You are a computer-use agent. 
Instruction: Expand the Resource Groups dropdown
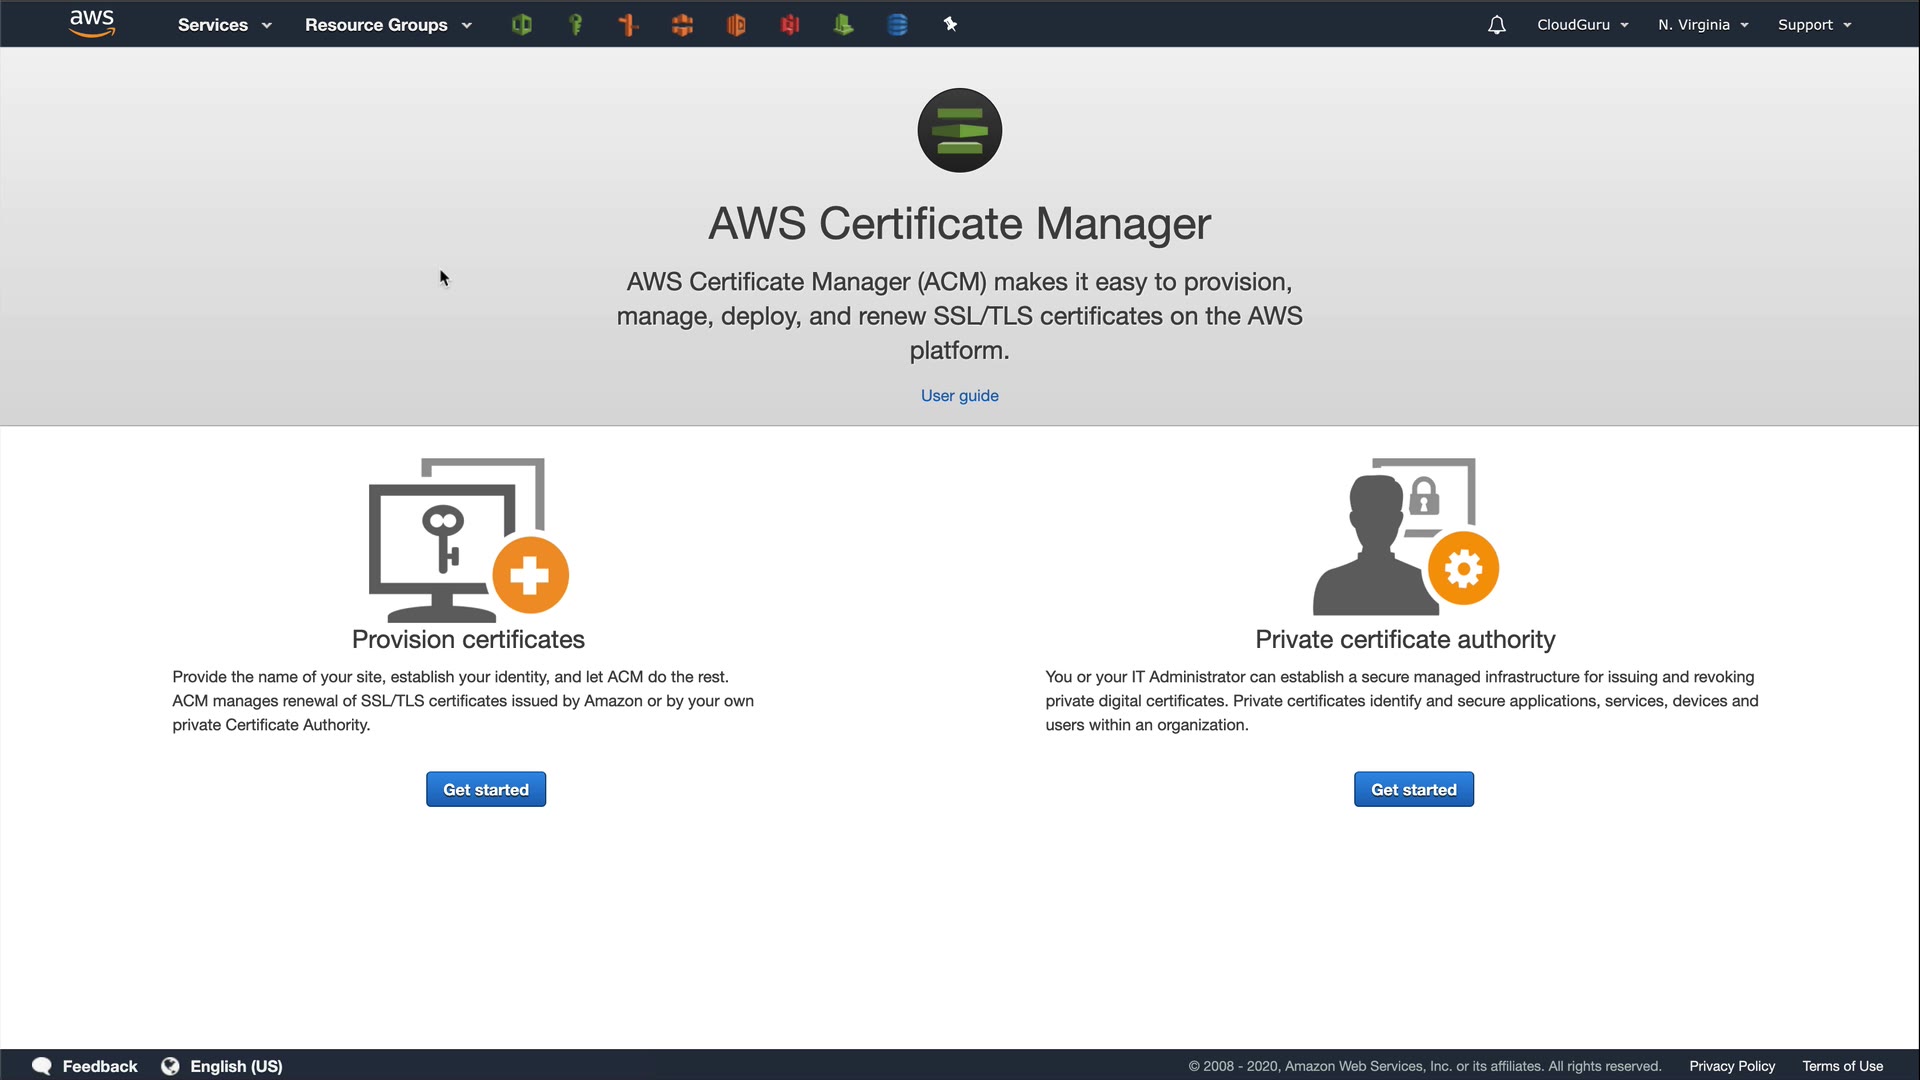click(x=388, y=25)
